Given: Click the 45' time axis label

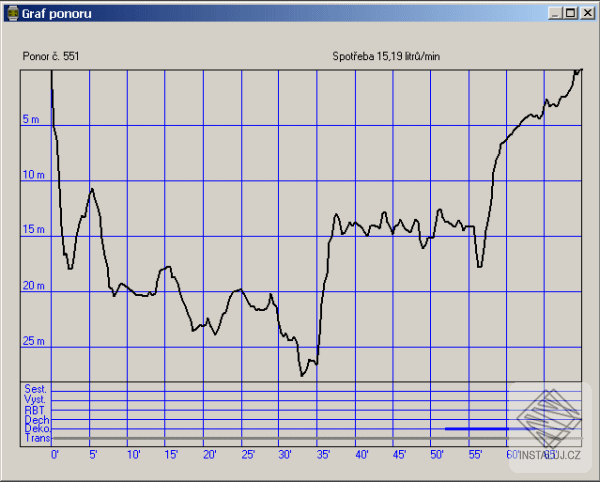Looking at the screenshot, I should tap(399, 454).
